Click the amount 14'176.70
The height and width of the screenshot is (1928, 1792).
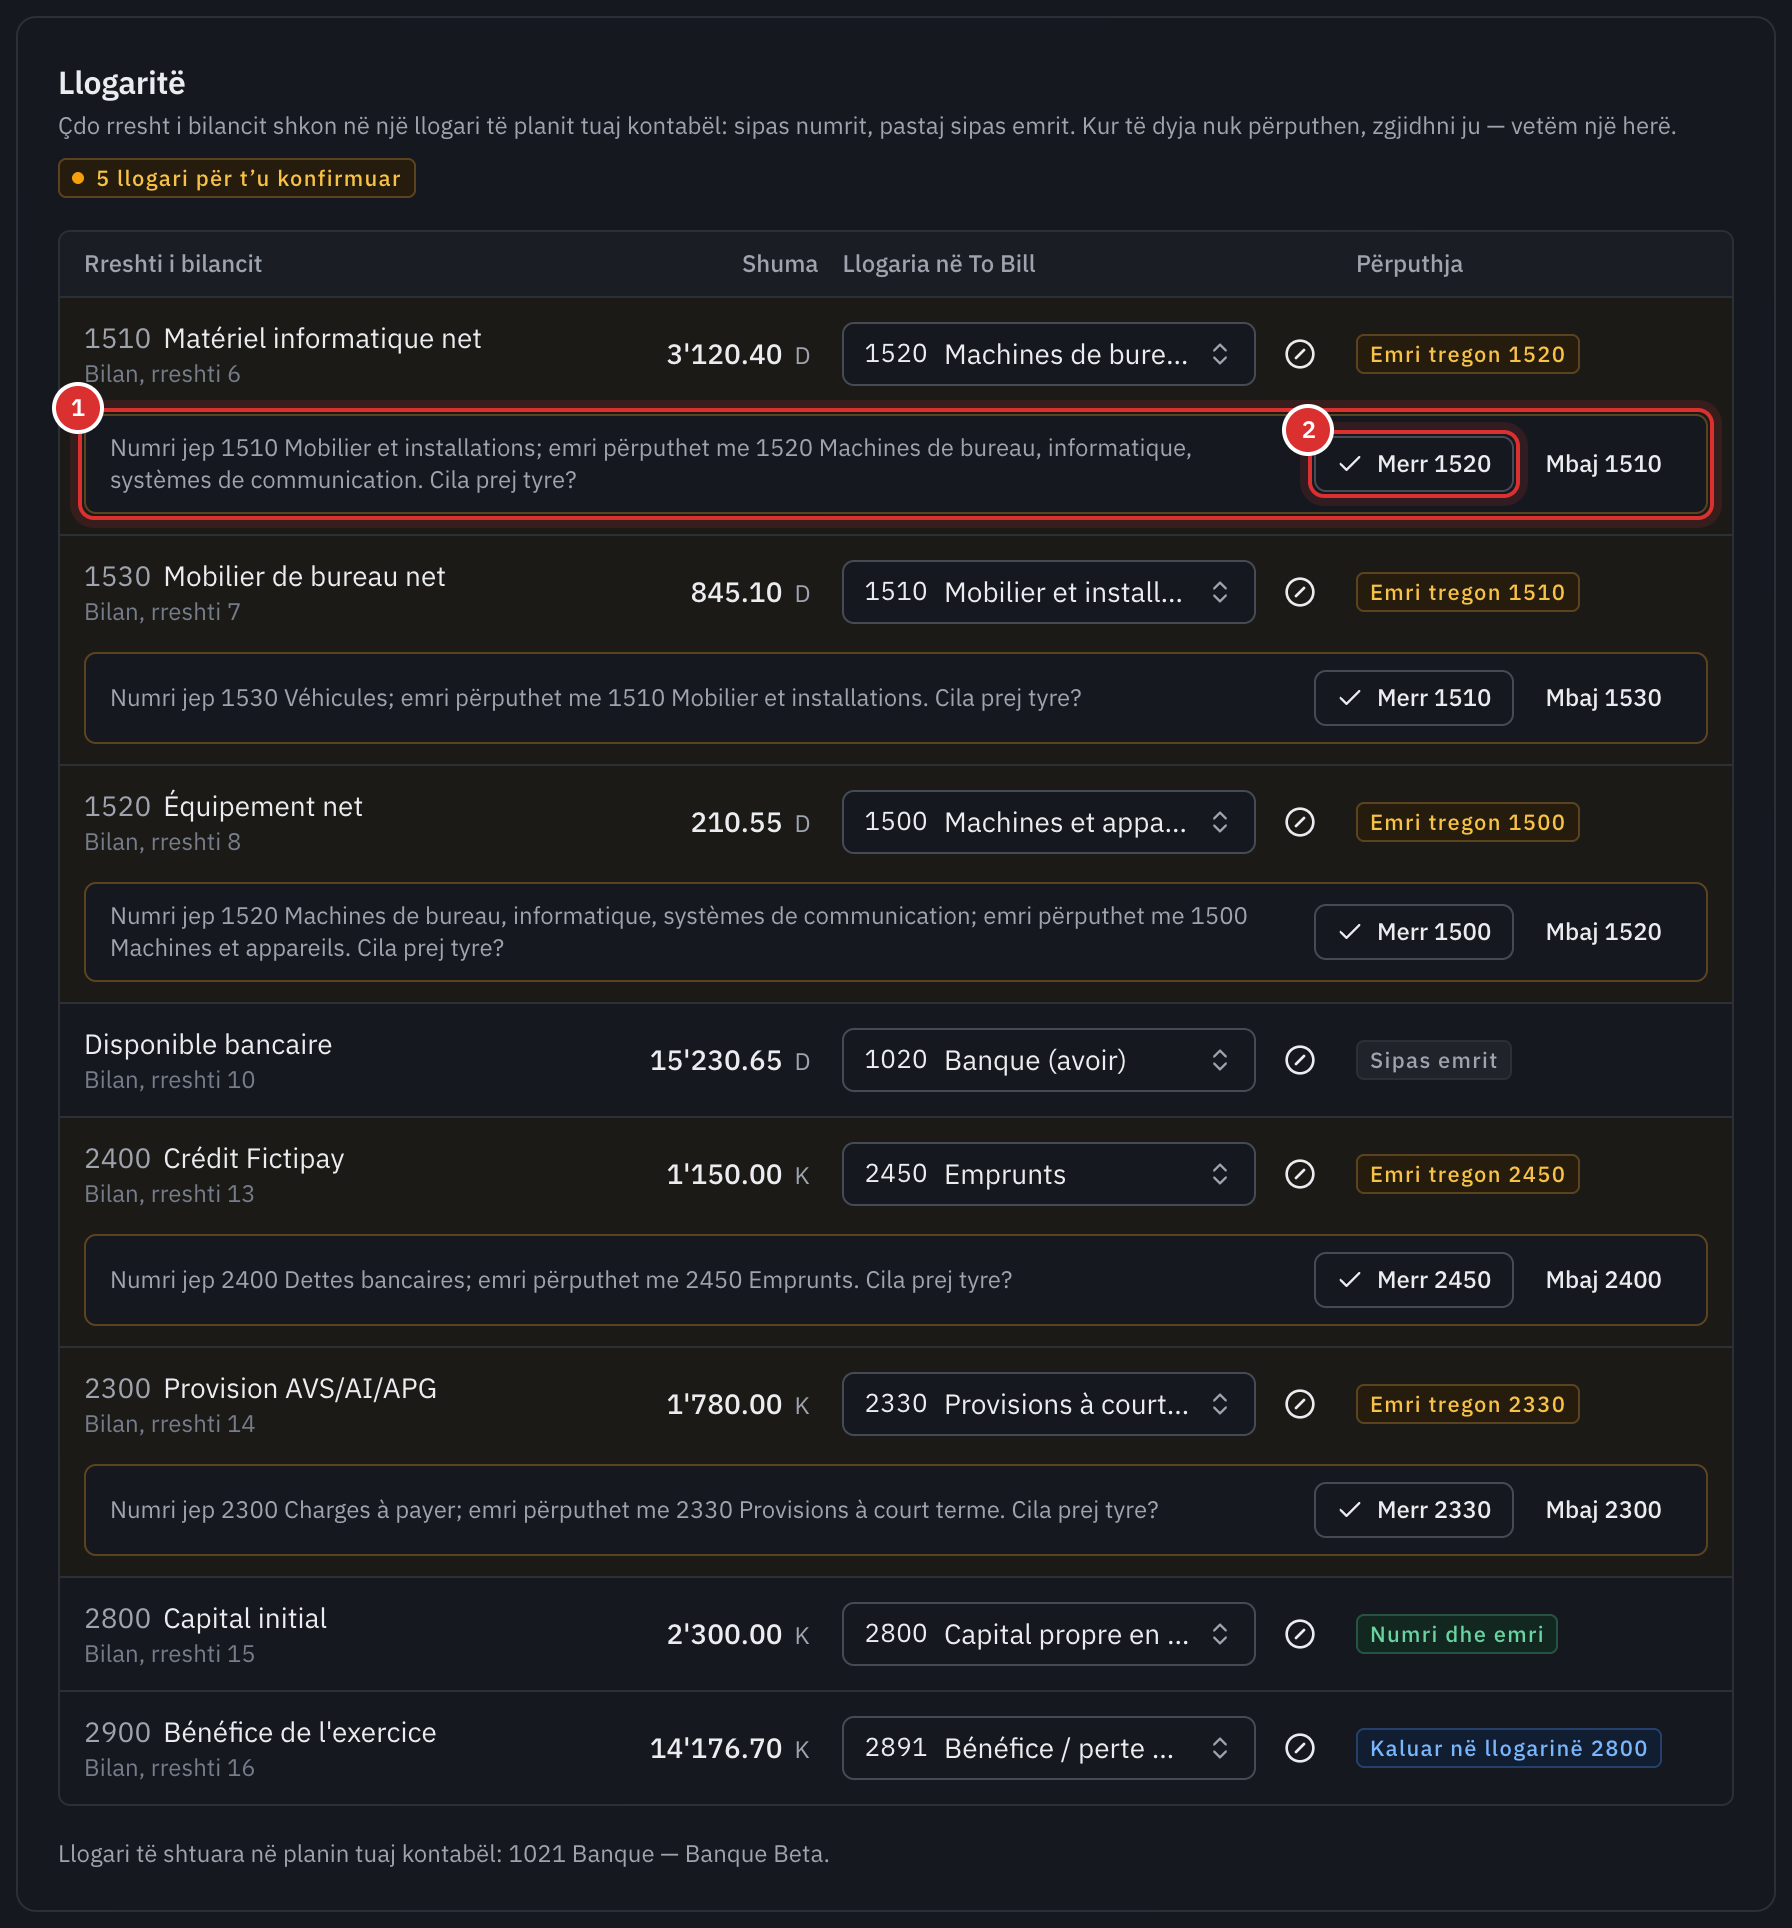716,1748
